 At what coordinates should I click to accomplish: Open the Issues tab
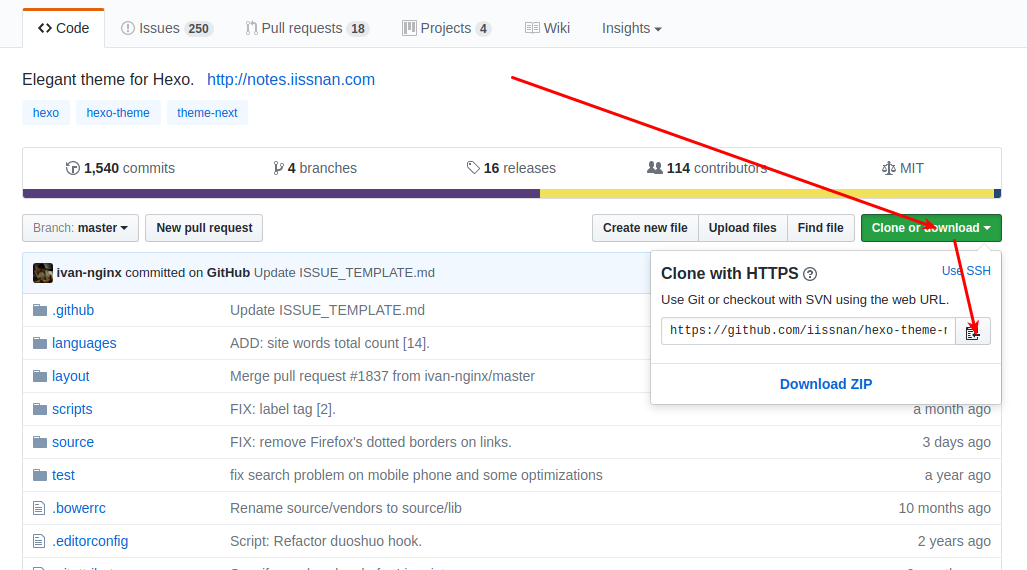(167, 28)
